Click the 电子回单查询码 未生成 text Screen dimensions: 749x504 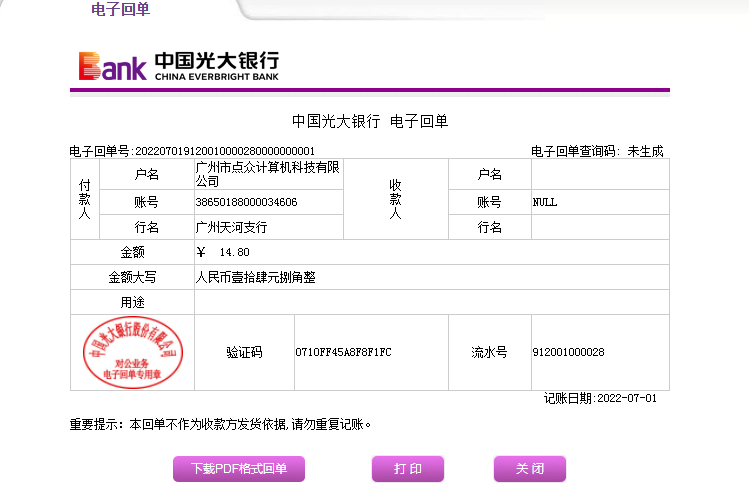(x=596, y=151)
